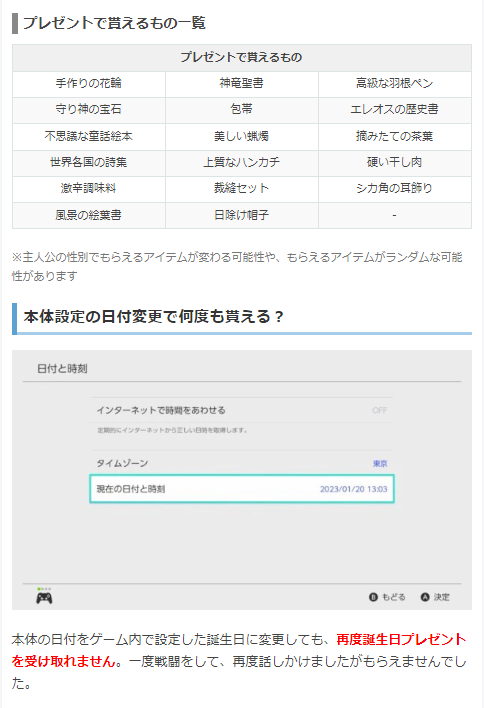This screenshot has width=484, height=708.
Task: Click the 高級な羽根ペン table cell
Action: [x=395, y=84]
